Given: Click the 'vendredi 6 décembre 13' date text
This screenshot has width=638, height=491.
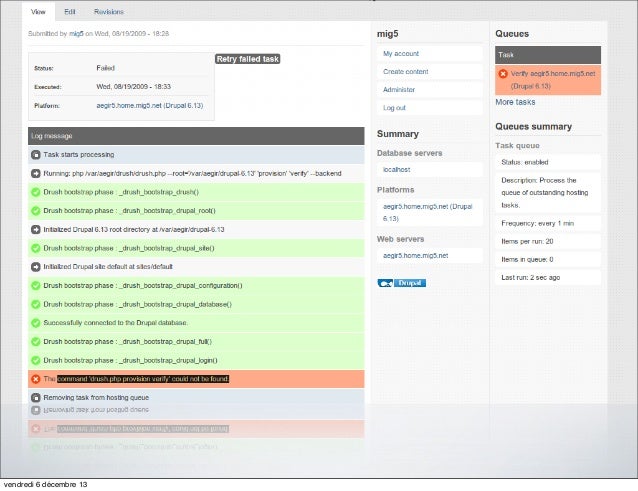Looking at the screenshot, I should click(x=45, y=484).
